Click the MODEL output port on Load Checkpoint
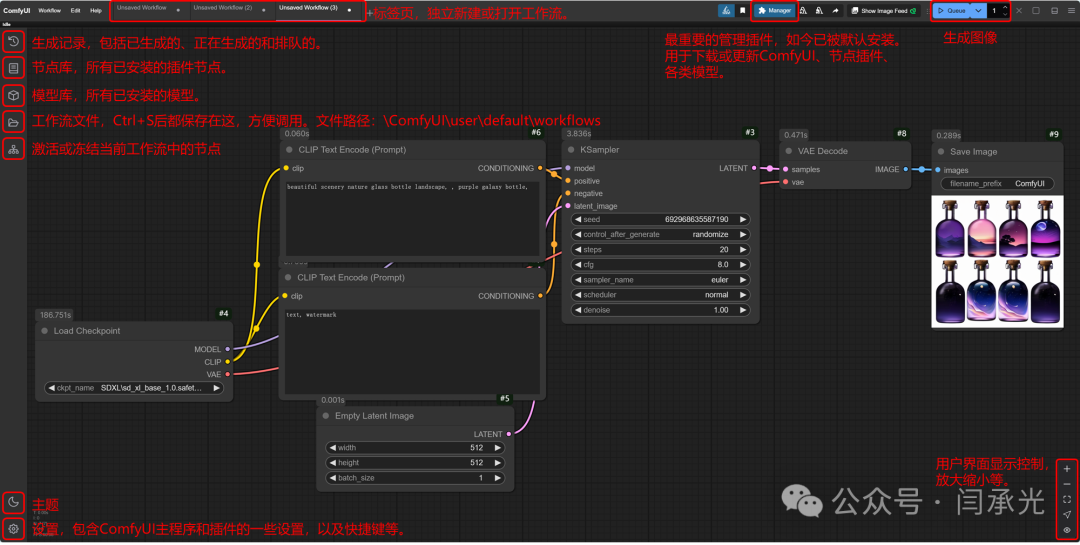Screen dimensions: 1080x545 pos(228,349)
